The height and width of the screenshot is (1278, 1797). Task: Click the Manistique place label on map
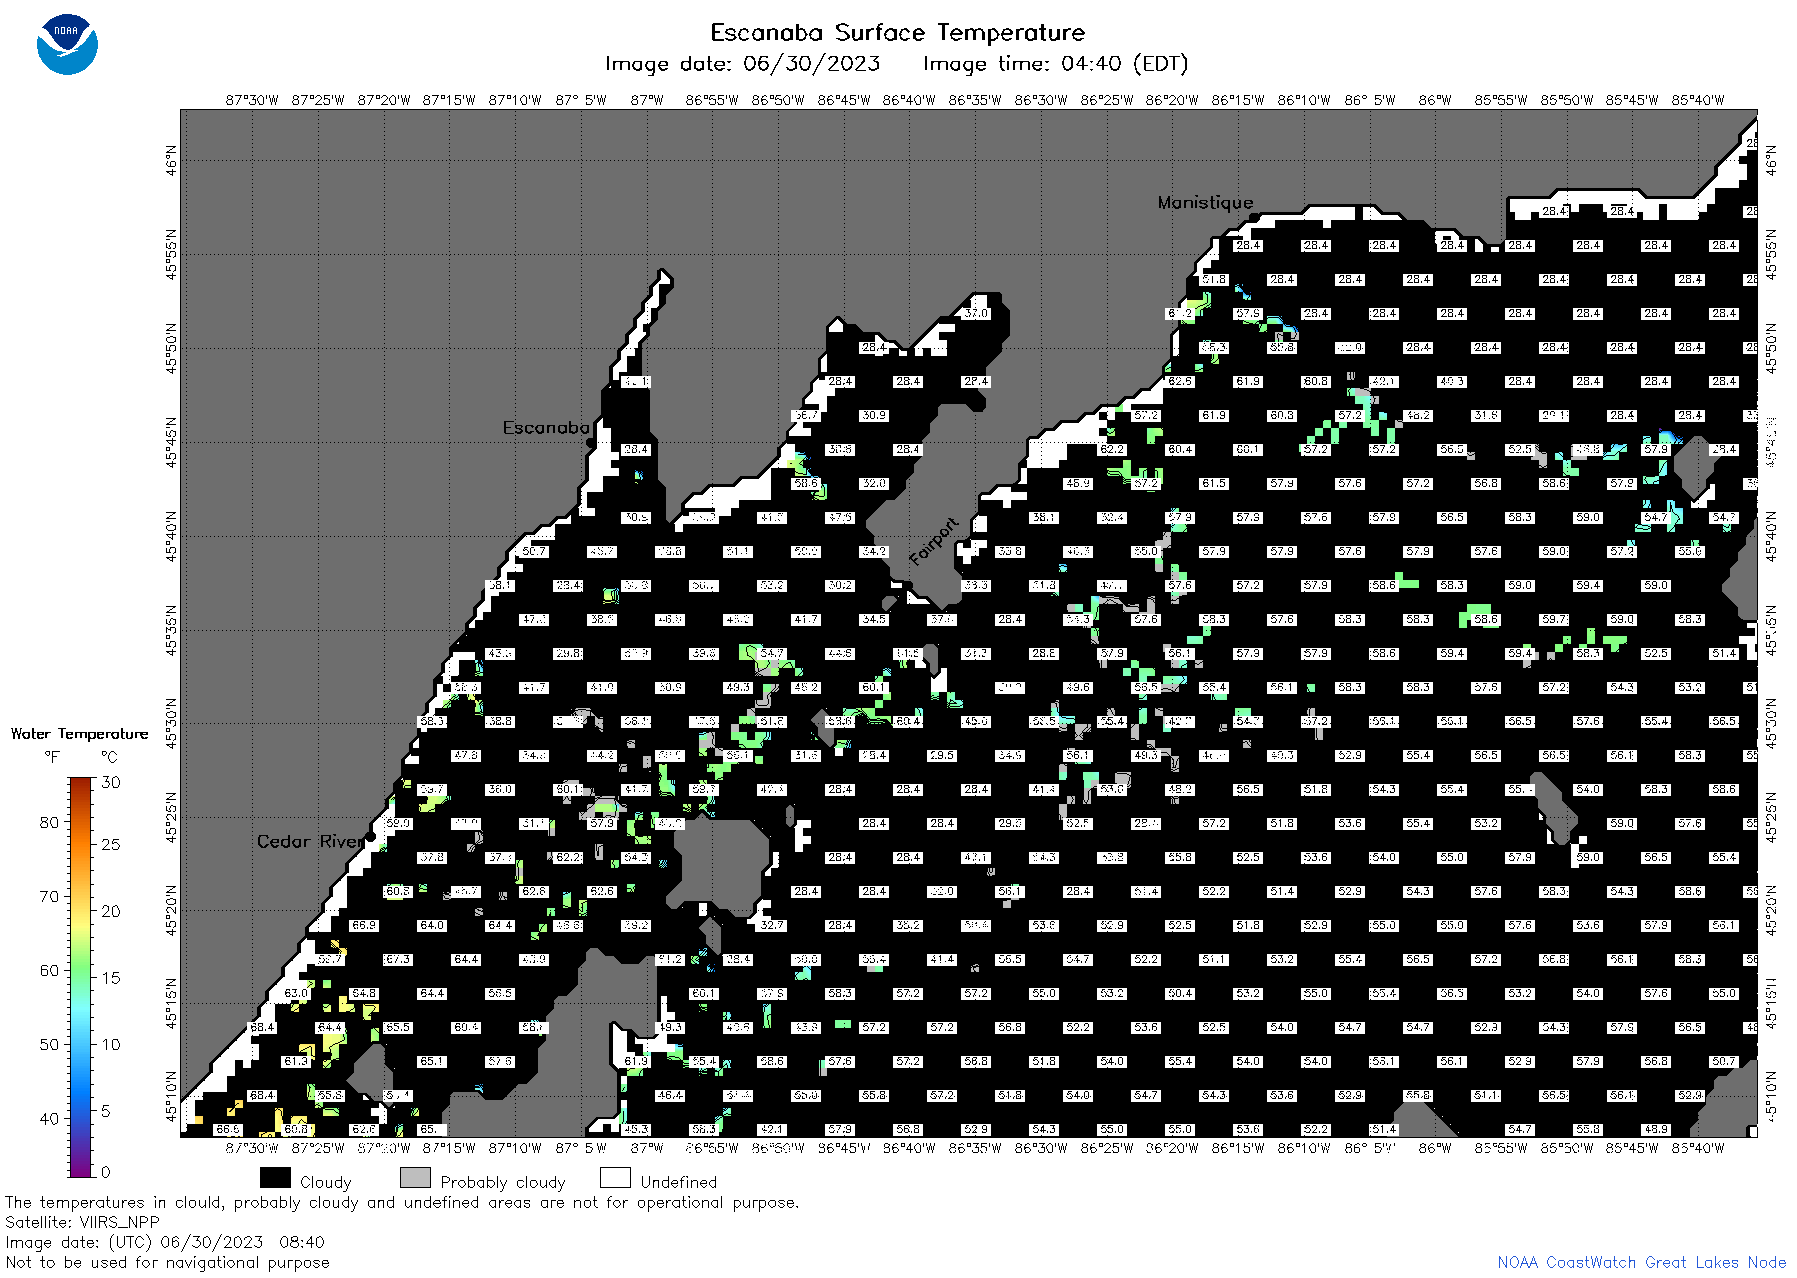[1205, 202]
